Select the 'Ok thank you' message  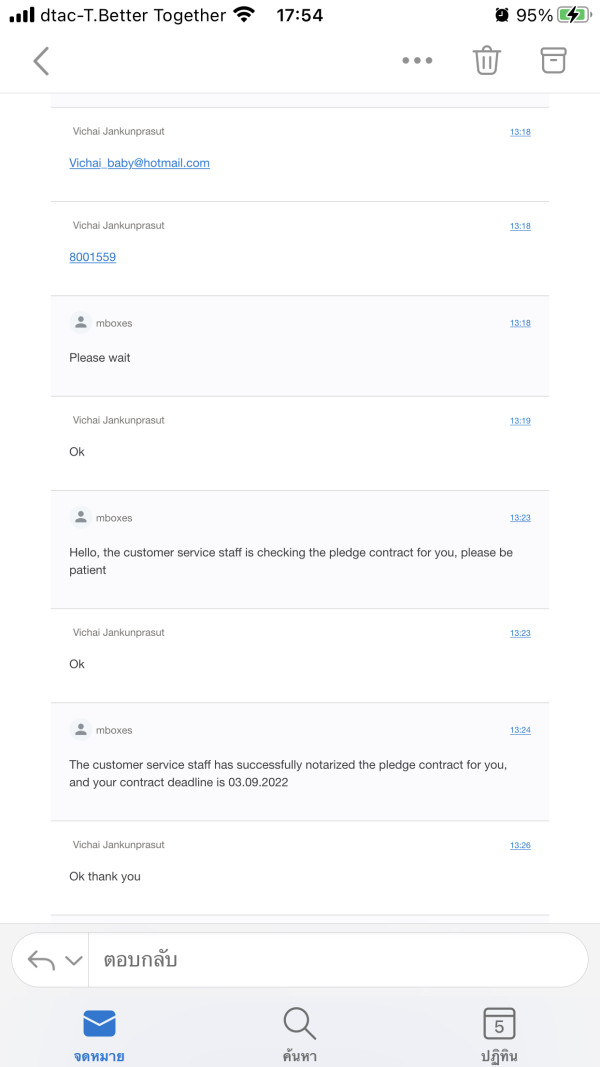click(105, 877)
